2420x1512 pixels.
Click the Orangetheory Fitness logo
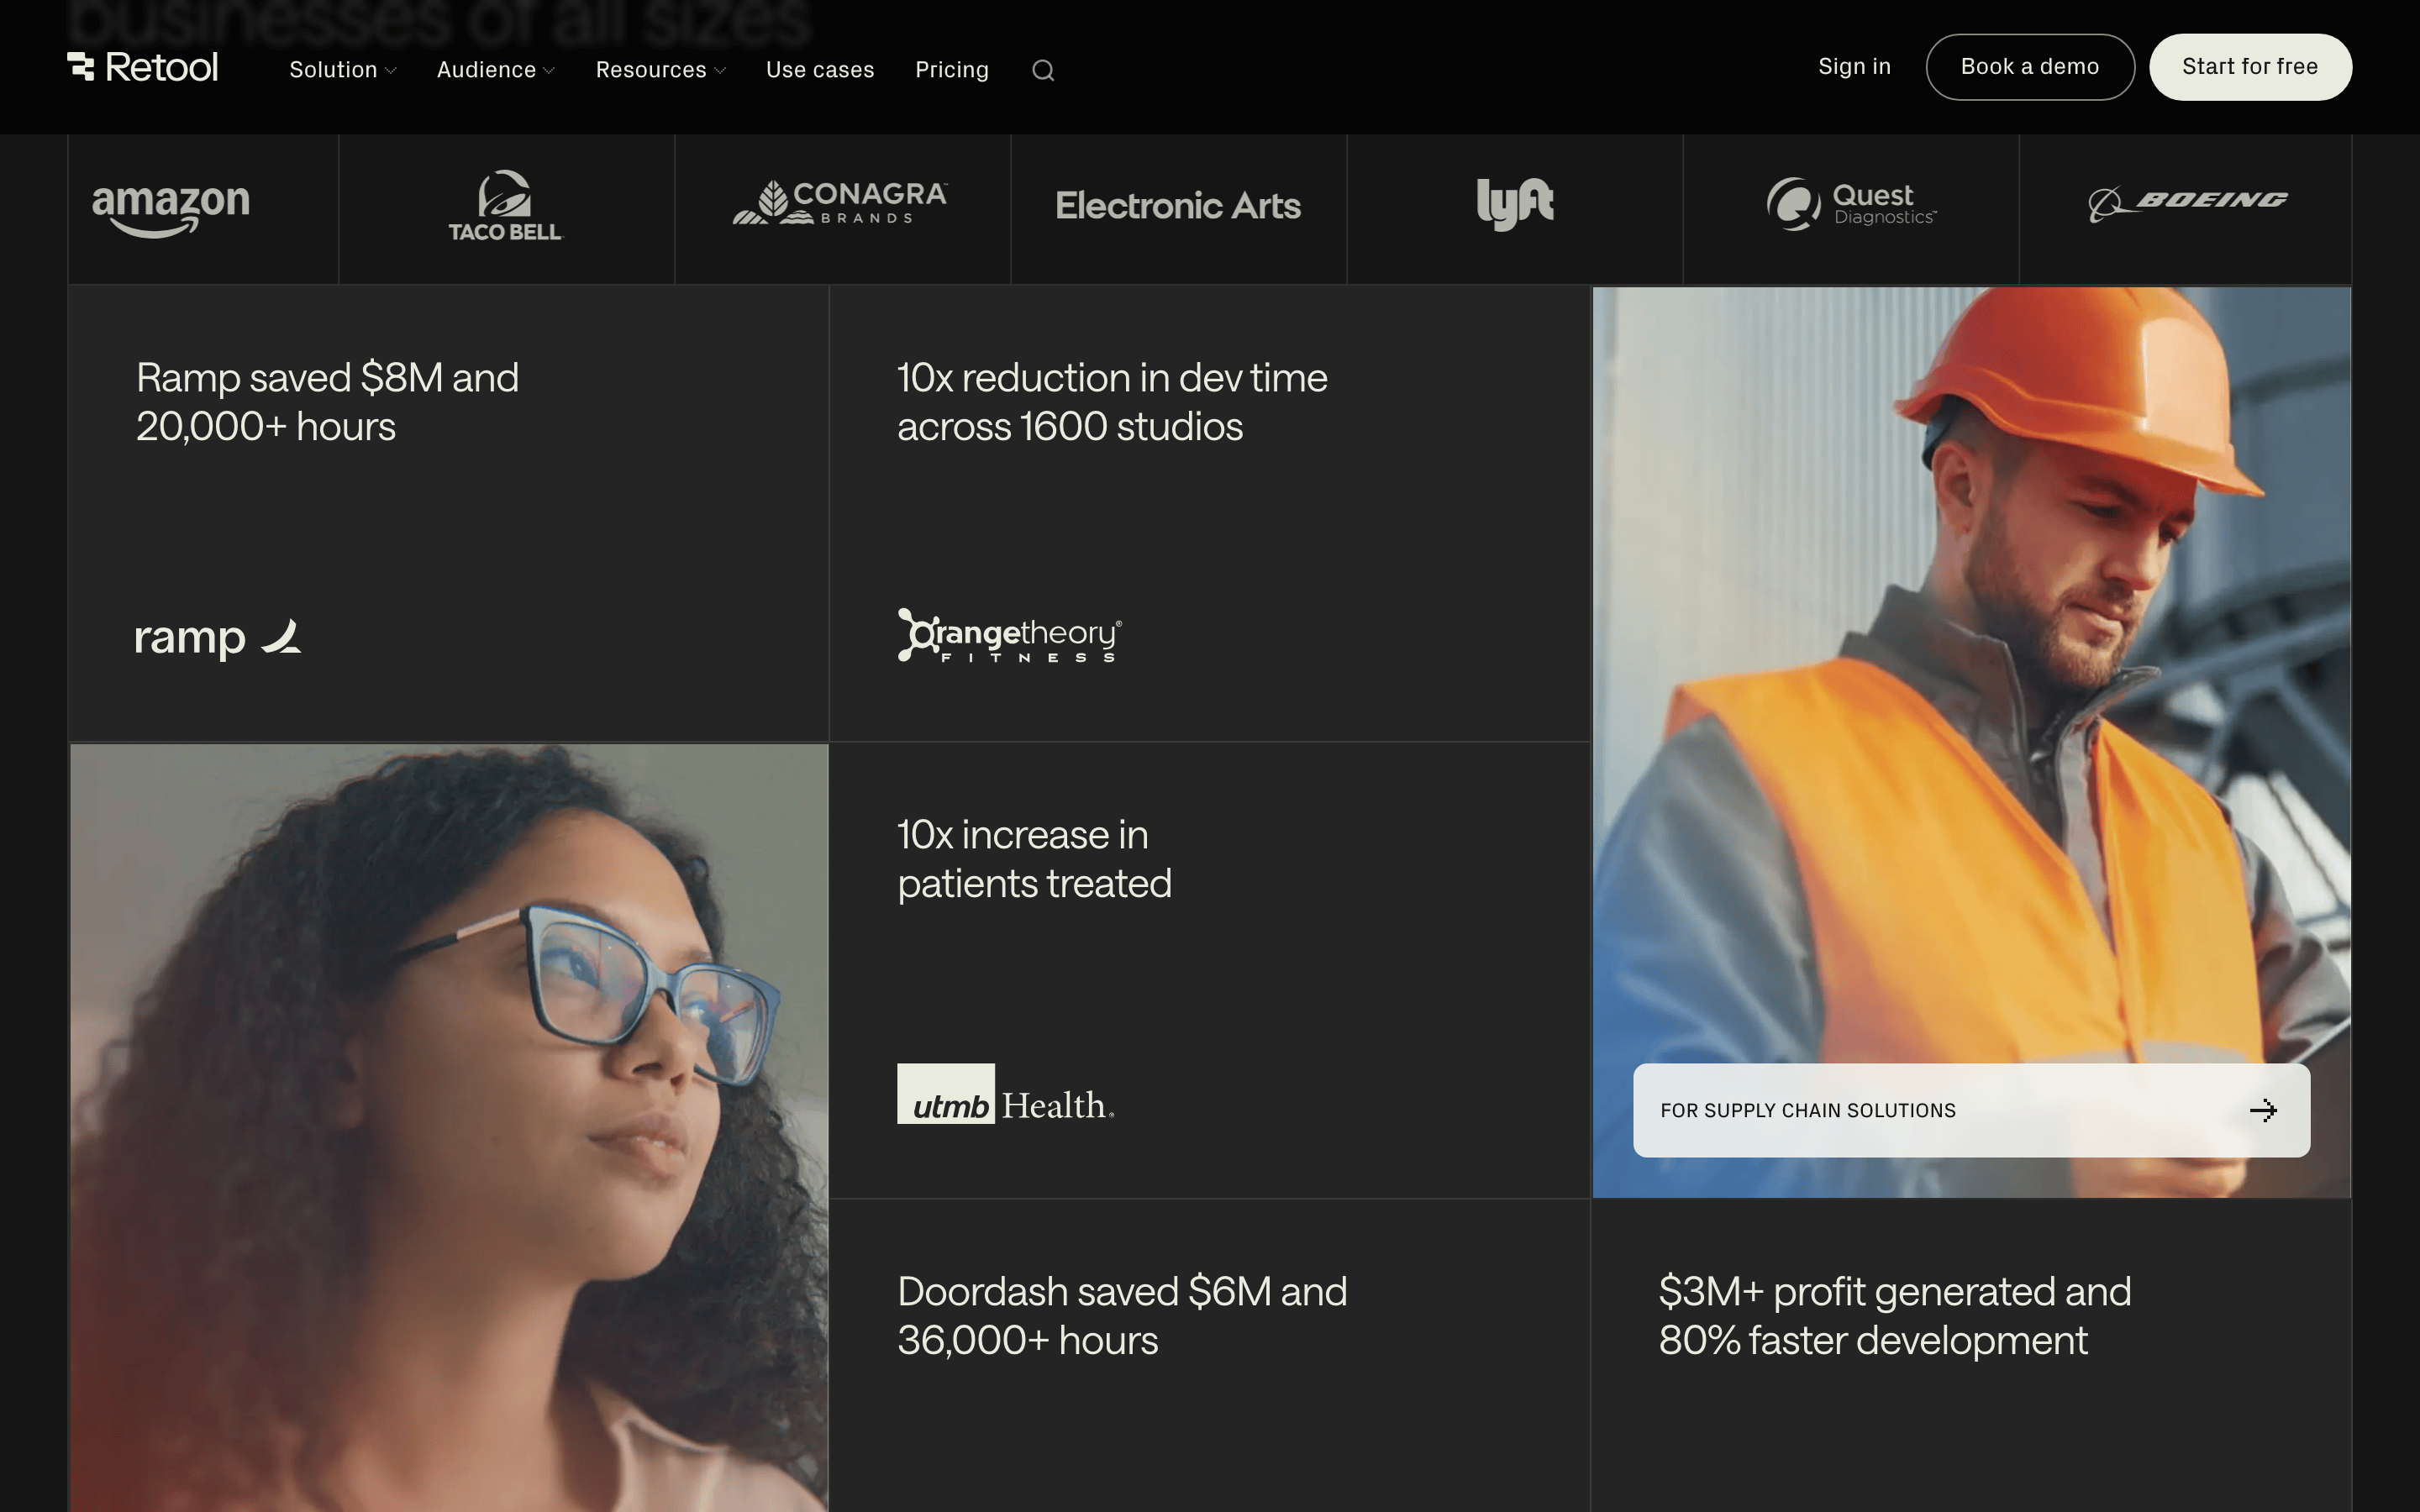point(1009,635)
